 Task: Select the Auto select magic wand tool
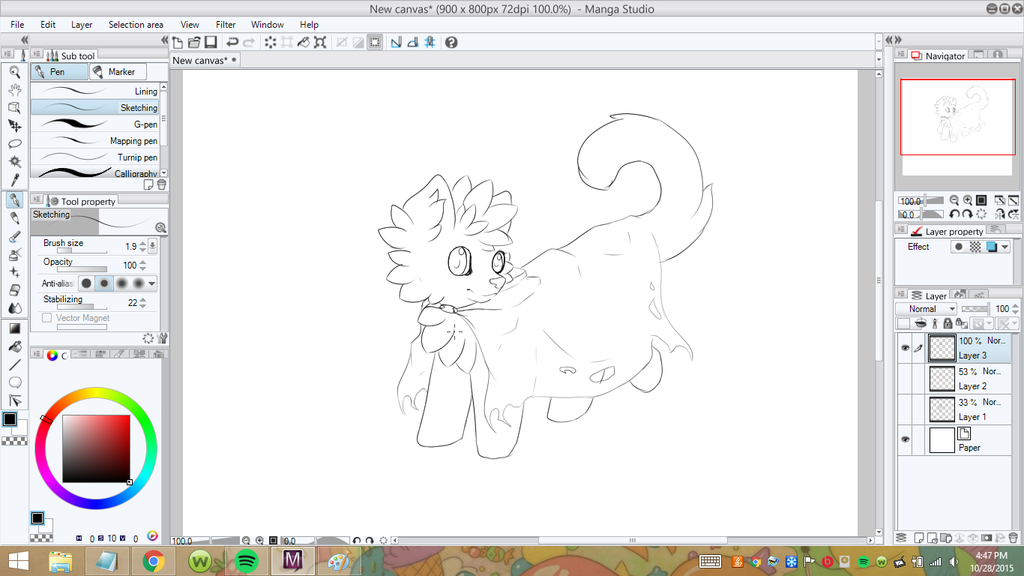tap(14, 161)
